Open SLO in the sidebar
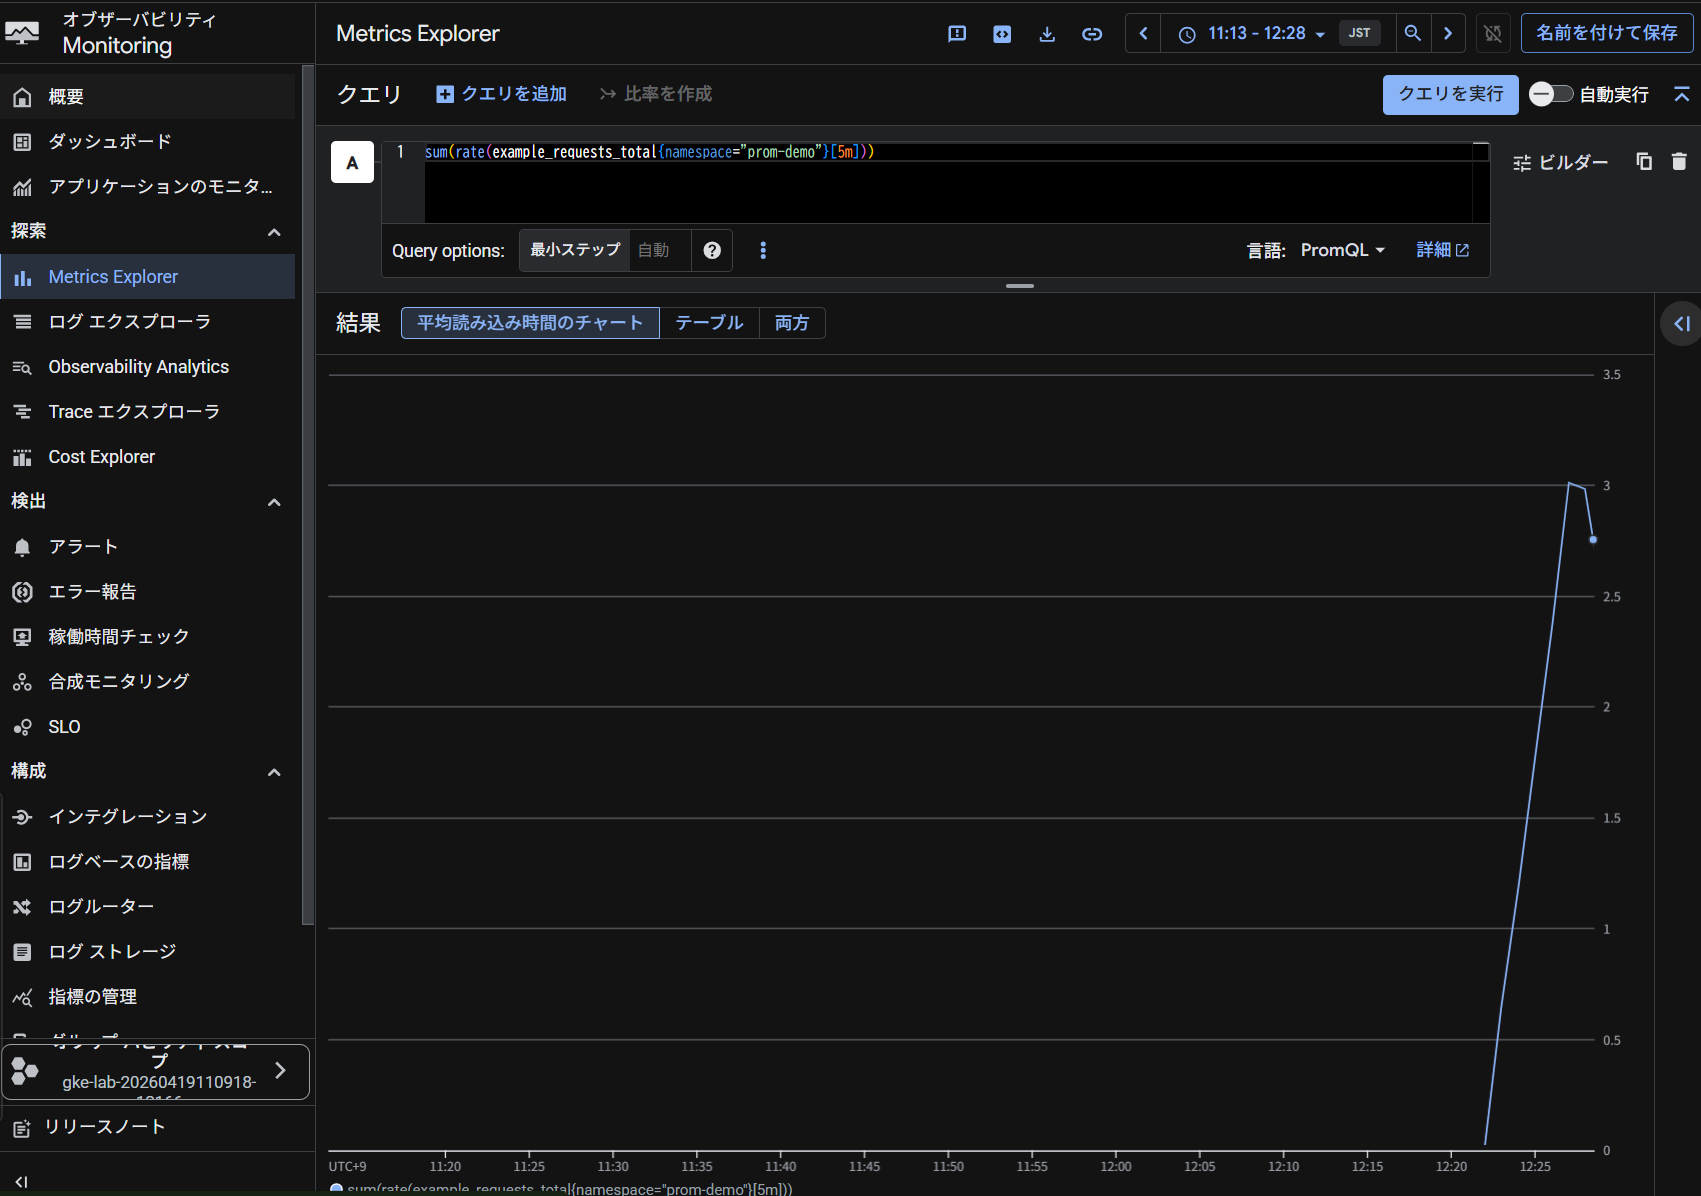The image size is (1701, 1196). [148, 727]
